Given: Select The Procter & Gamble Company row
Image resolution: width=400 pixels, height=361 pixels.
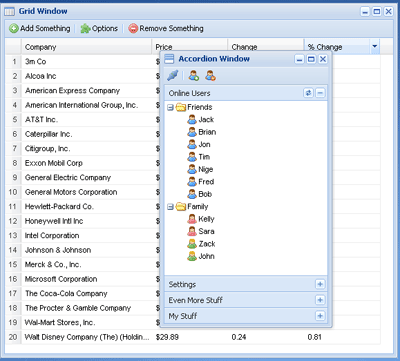Looking at the screenshot, I should (x=83, y=308).
